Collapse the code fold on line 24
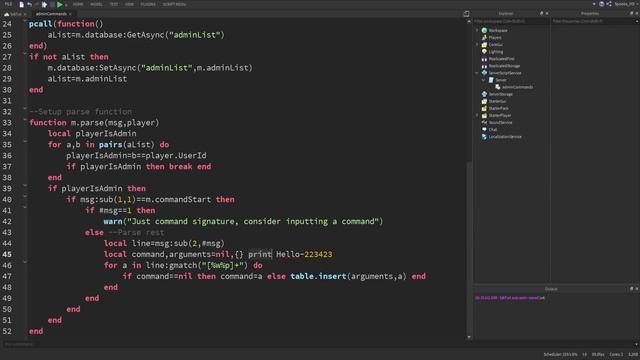640x360 pixels. click(25, 20)
